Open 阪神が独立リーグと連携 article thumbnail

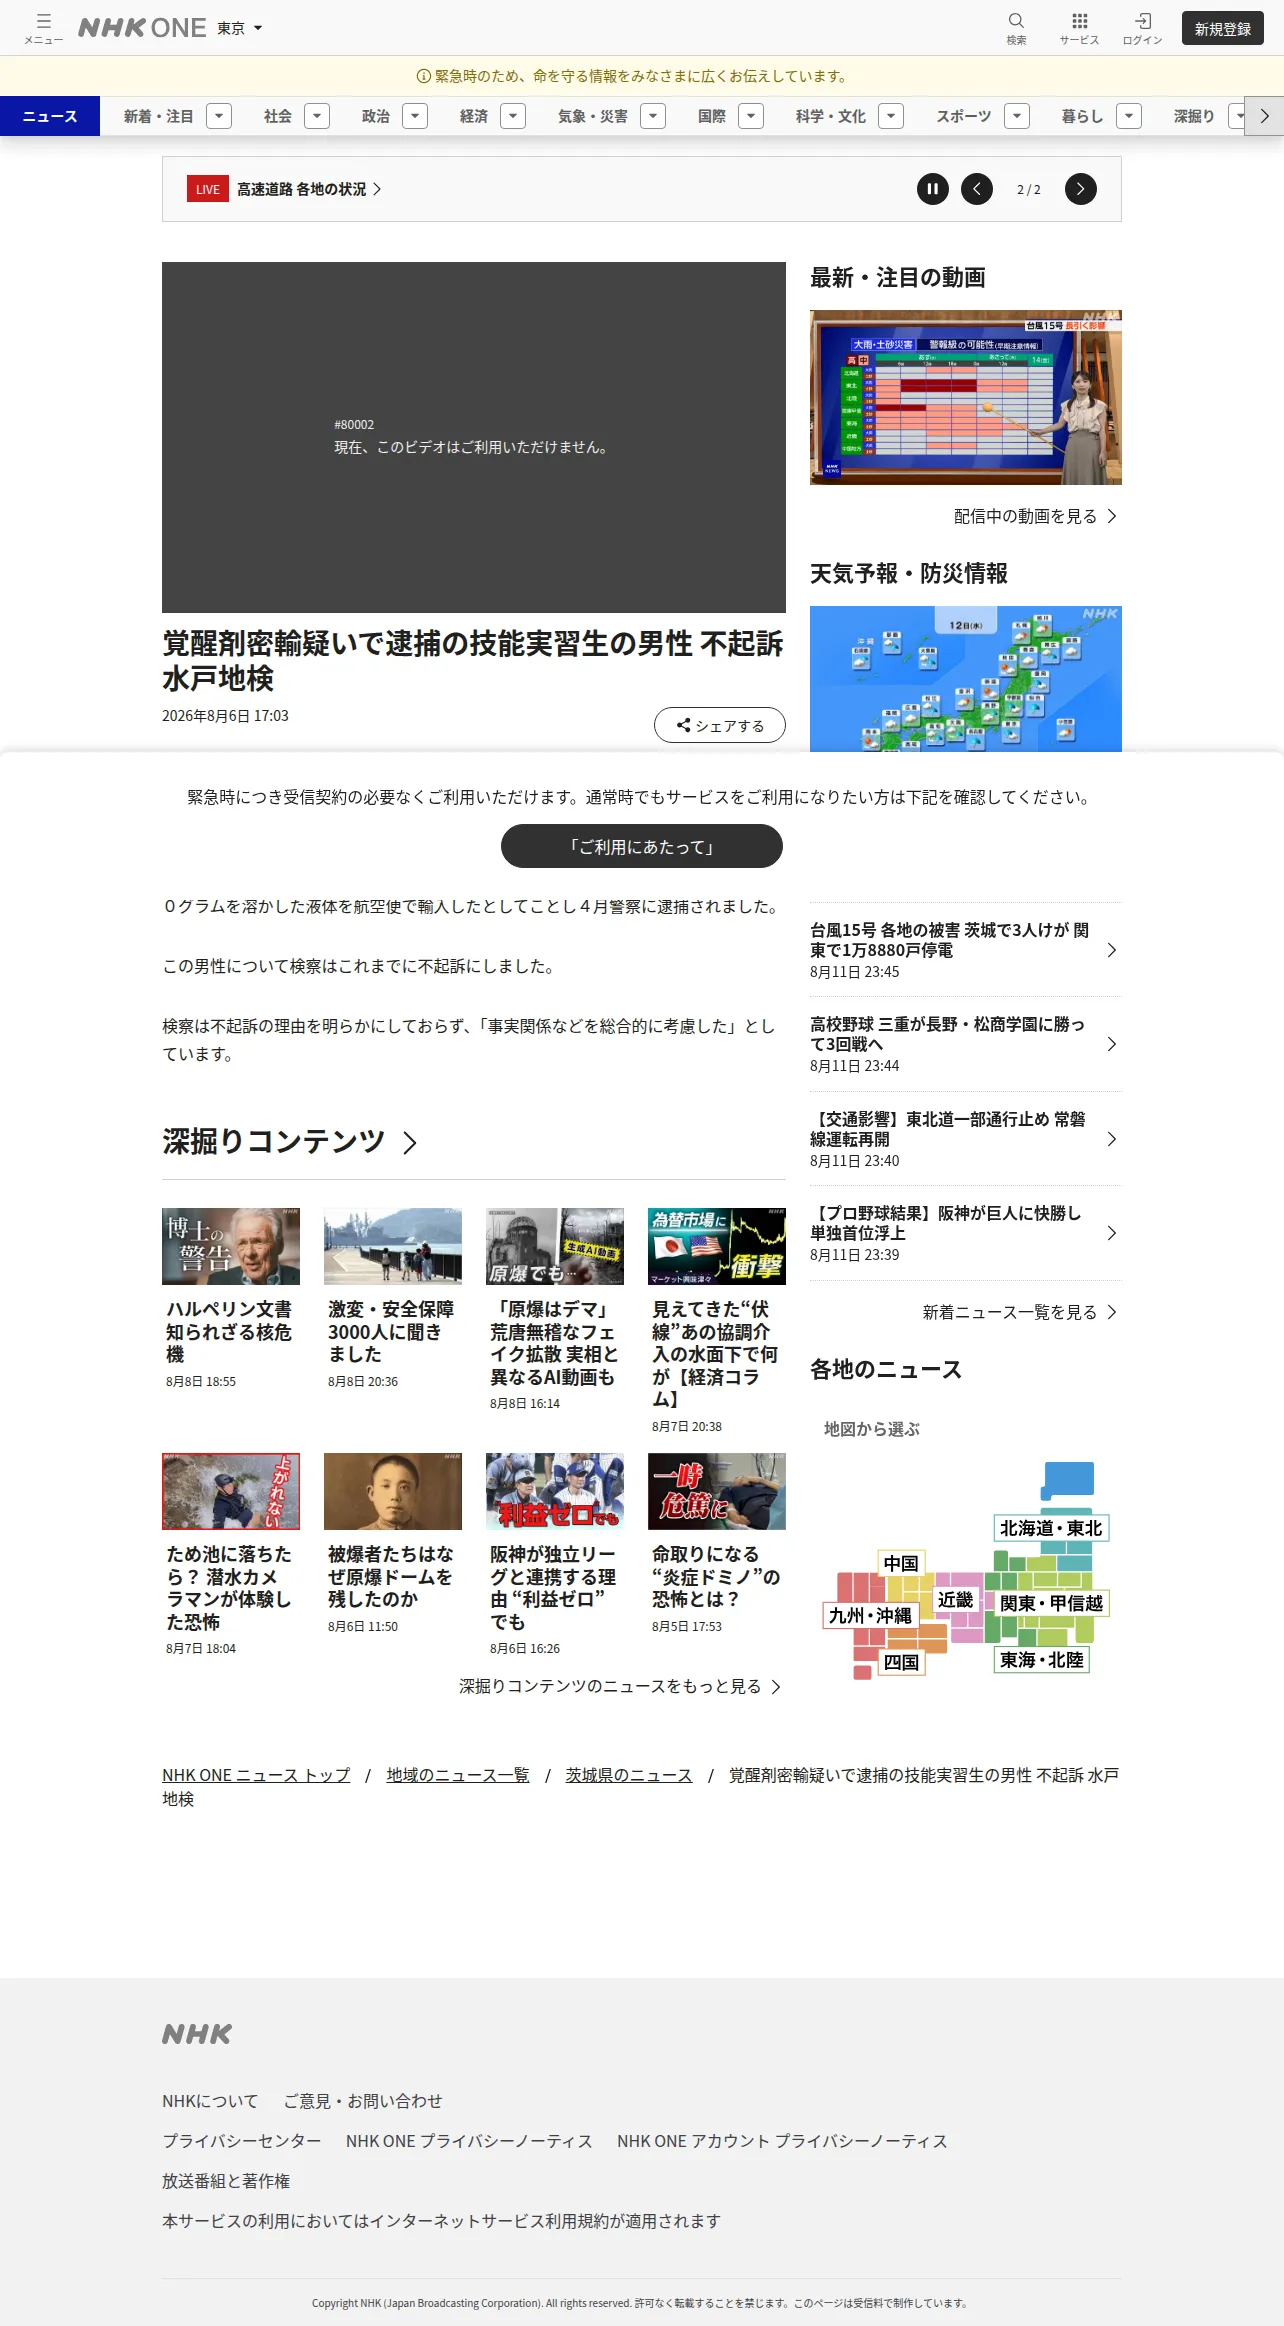(x=555, y=1491)
